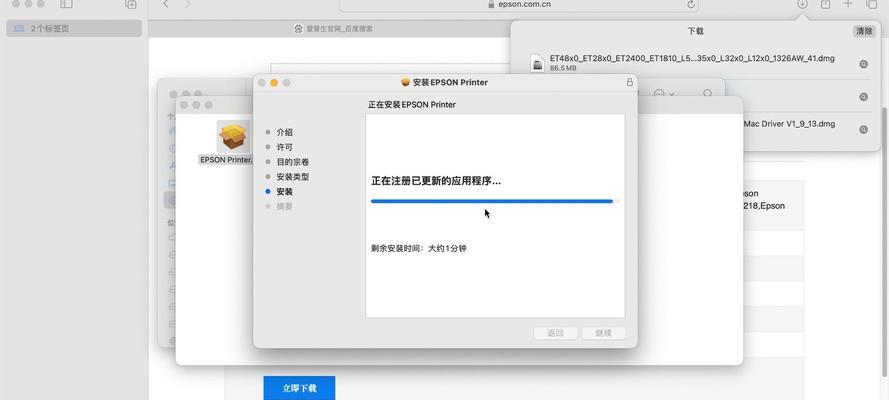Add a new tab with the plus icon
The width and height of the screenshot is (889, 400).
(x=848, y=4)
